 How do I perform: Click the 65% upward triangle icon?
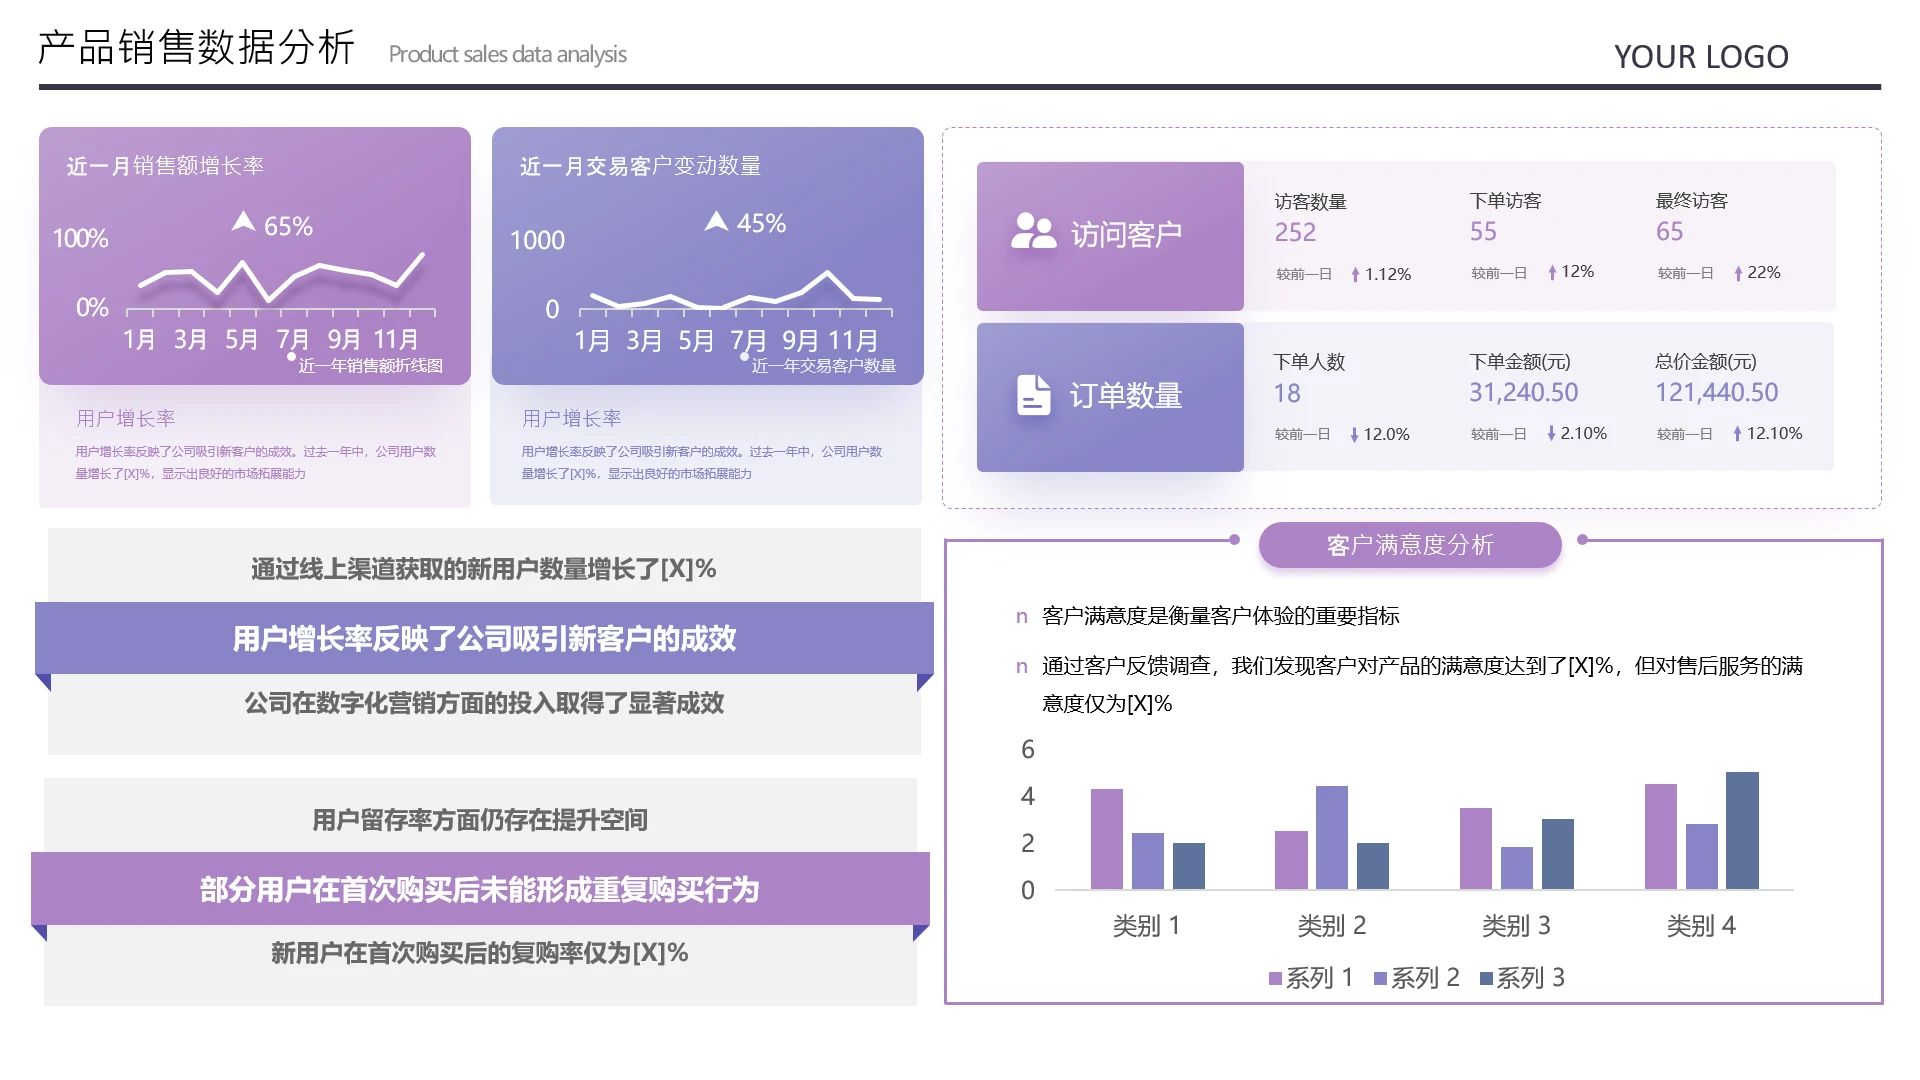243,221
